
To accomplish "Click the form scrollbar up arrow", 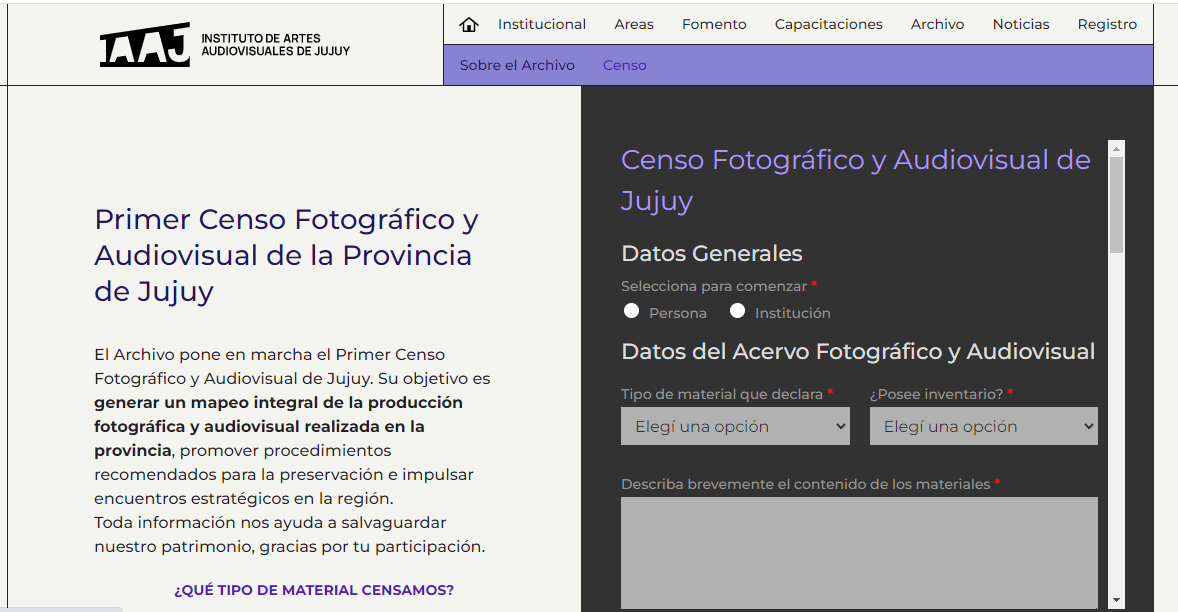I will click(1117, 148).
